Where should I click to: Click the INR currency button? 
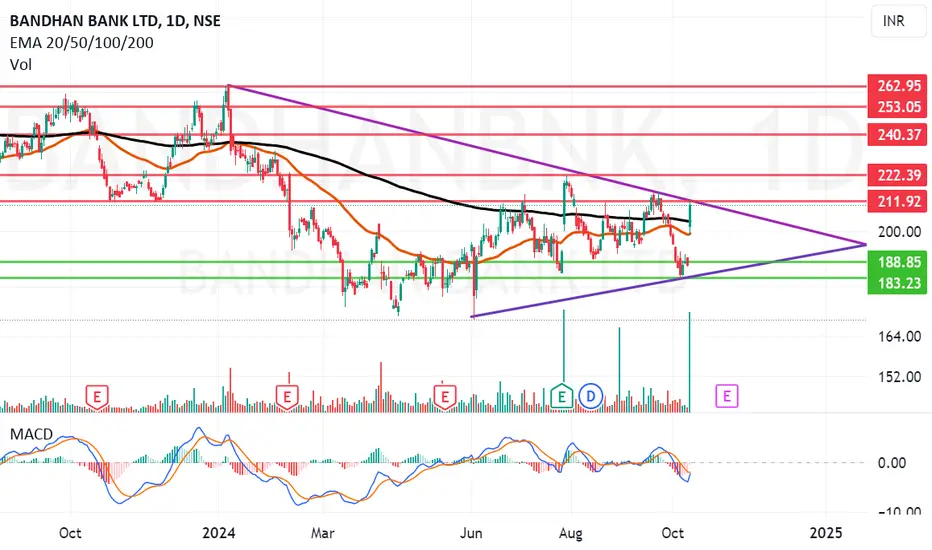898,21
